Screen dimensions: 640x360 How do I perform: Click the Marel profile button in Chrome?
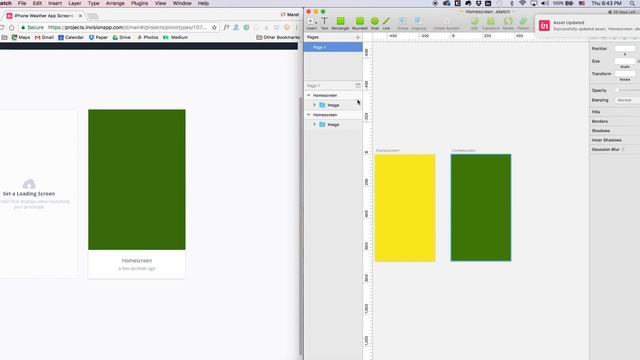290,15
